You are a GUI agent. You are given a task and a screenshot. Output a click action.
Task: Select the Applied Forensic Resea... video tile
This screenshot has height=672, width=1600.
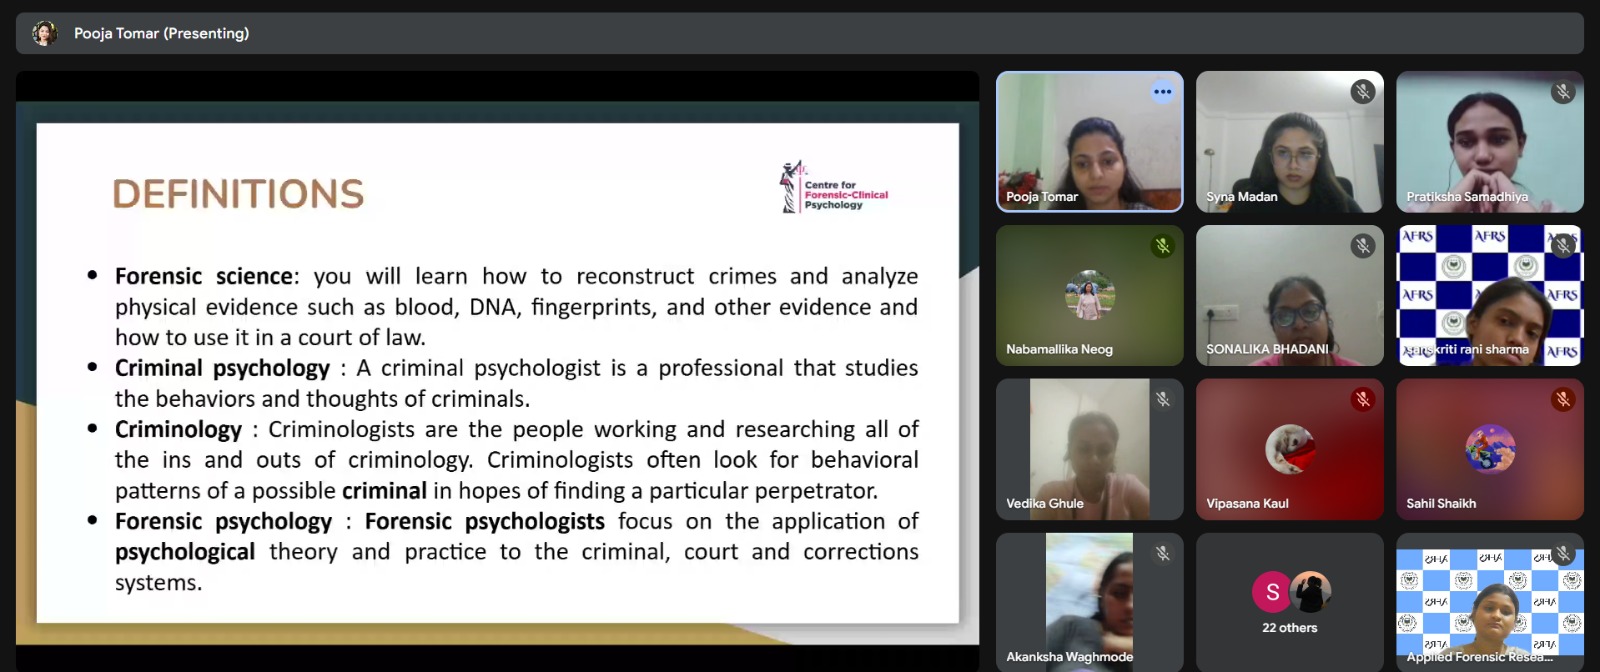click(1490, 602)
